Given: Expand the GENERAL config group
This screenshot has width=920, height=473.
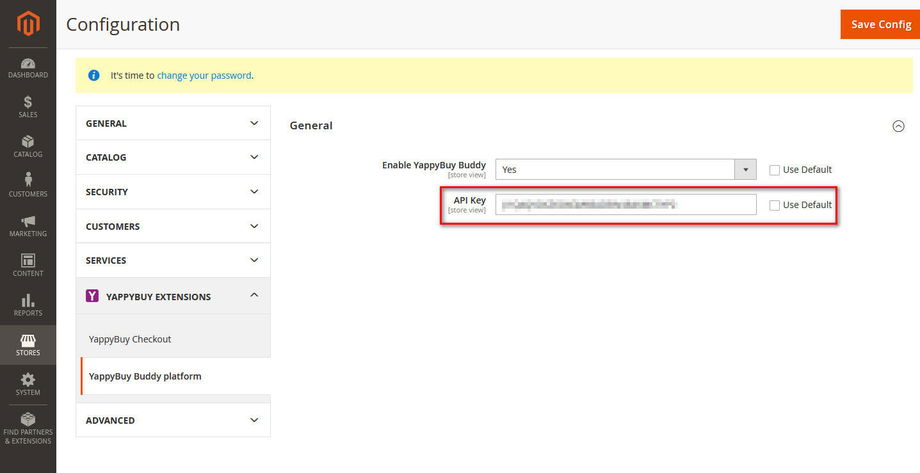Looking at the screenshot, I should click(173, 123).
